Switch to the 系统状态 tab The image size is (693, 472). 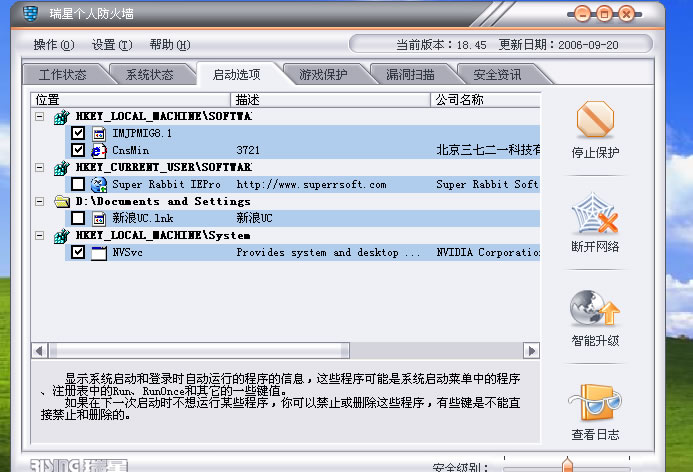point(149,74)
